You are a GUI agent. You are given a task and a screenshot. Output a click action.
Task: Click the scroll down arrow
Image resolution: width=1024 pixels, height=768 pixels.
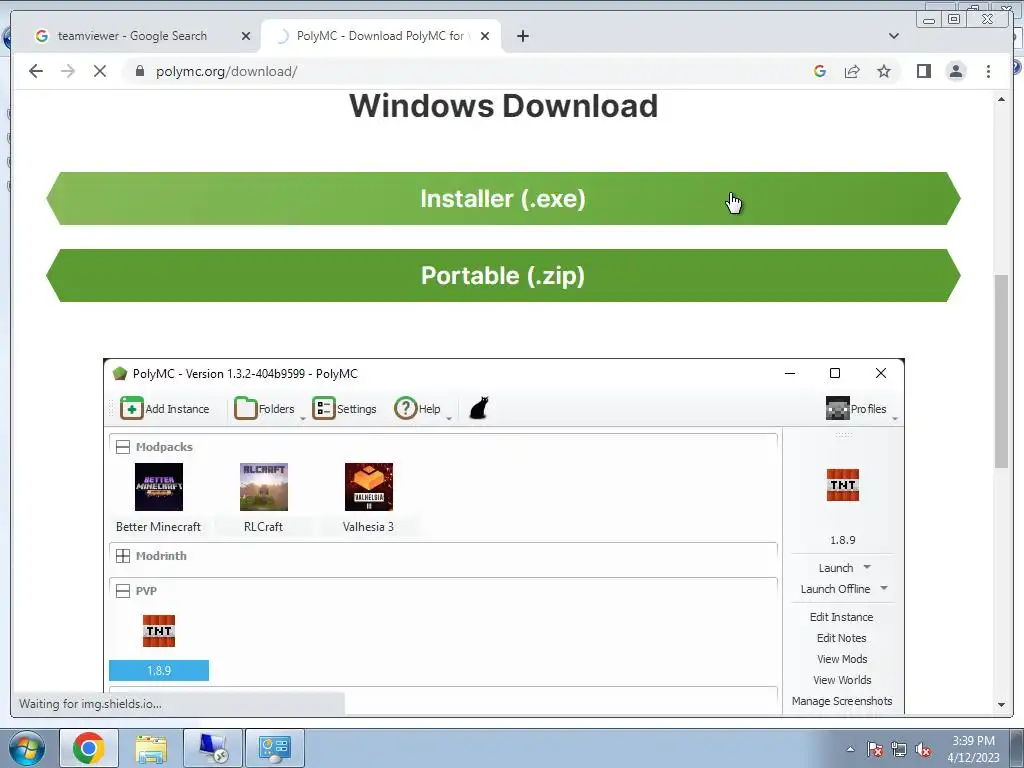1001,705
